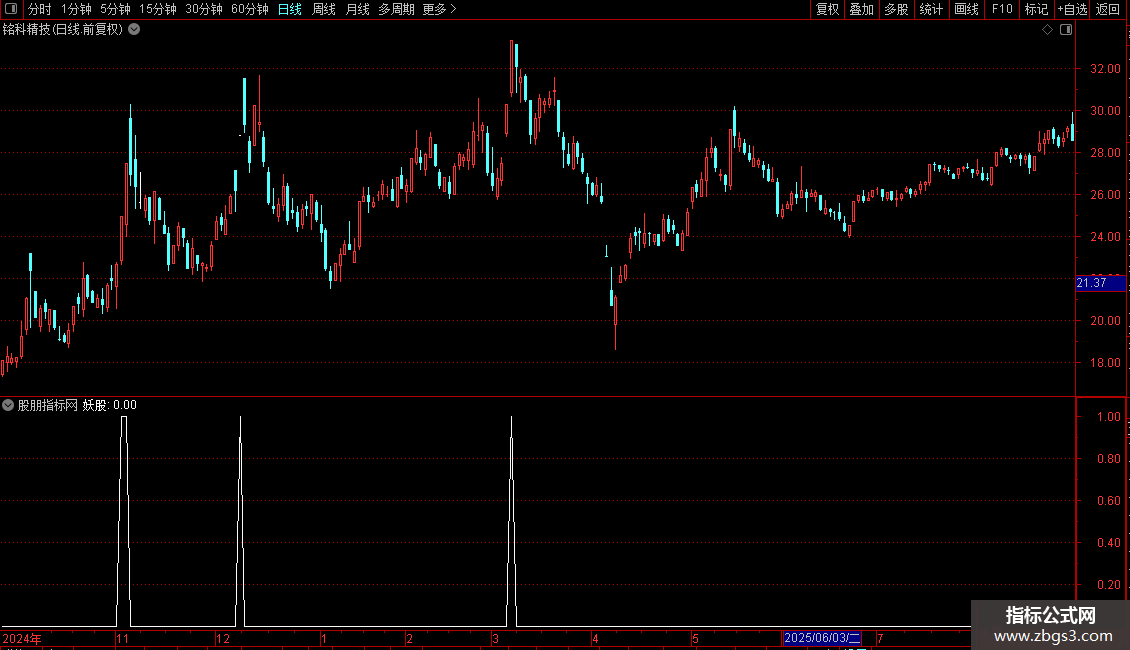Click month 11 on the time axis
This screenshot has height=650, width=1130.
click(123, 638)
